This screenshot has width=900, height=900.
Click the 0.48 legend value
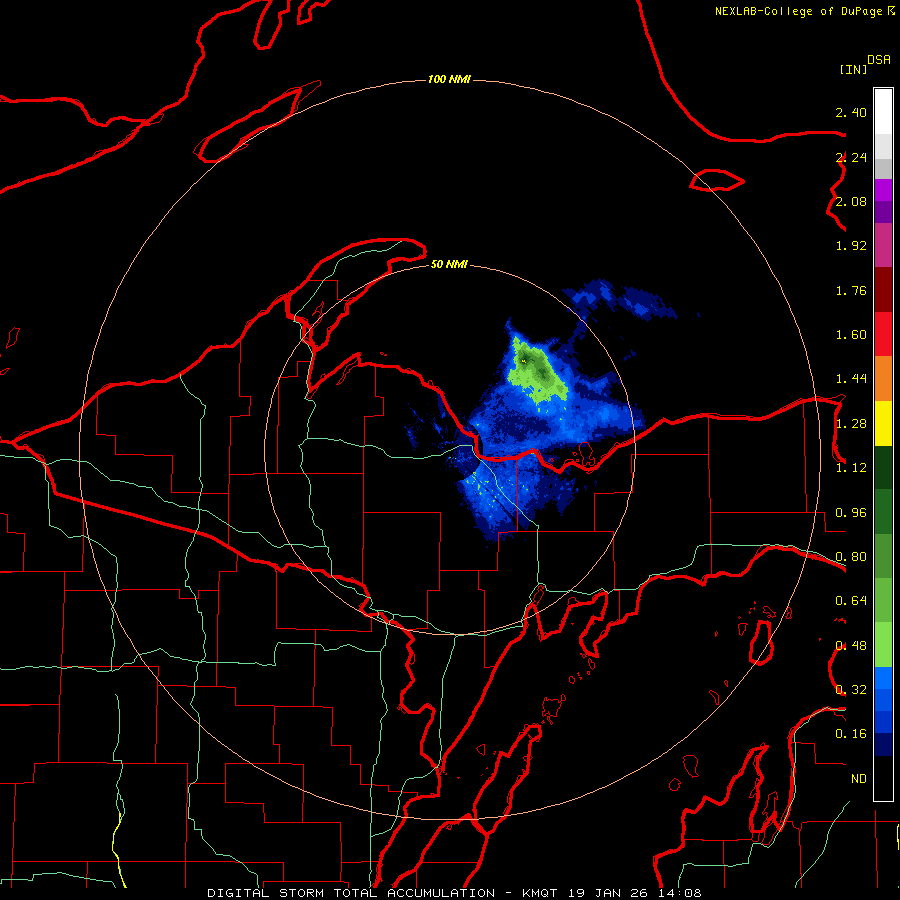click(x=851, y=646)
